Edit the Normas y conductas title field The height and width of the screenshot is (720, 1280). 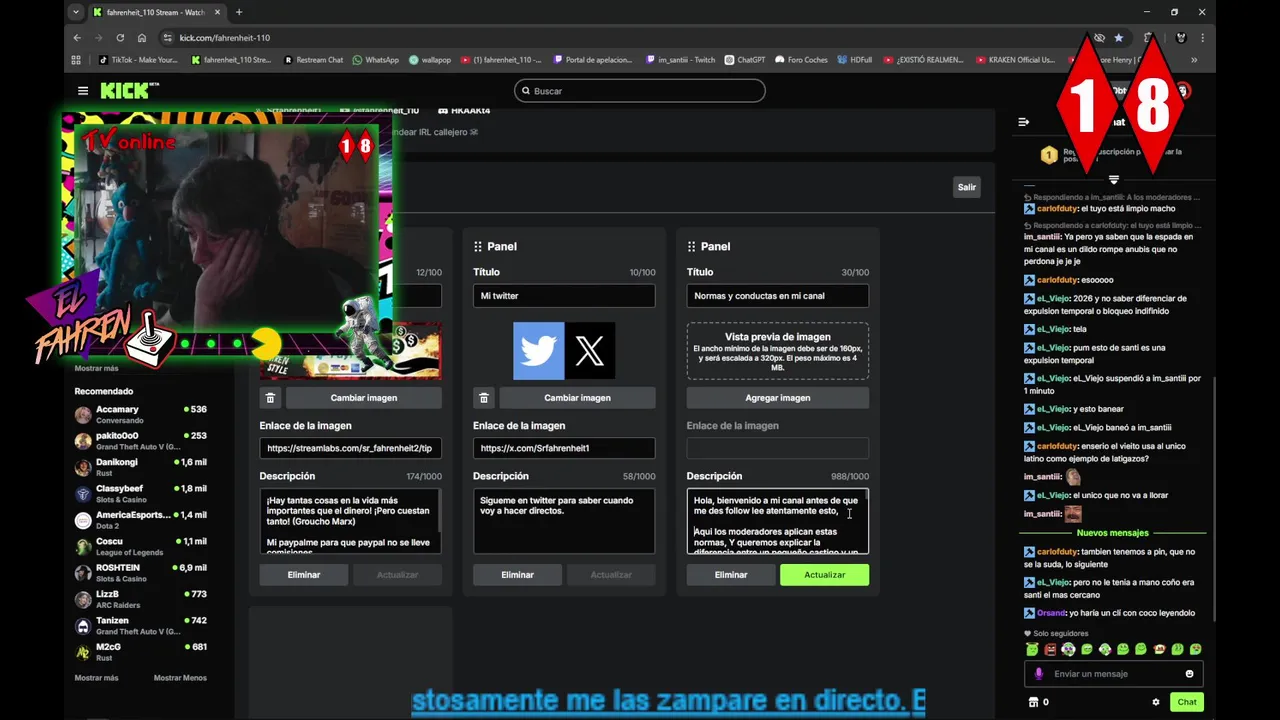pos(778,296)
